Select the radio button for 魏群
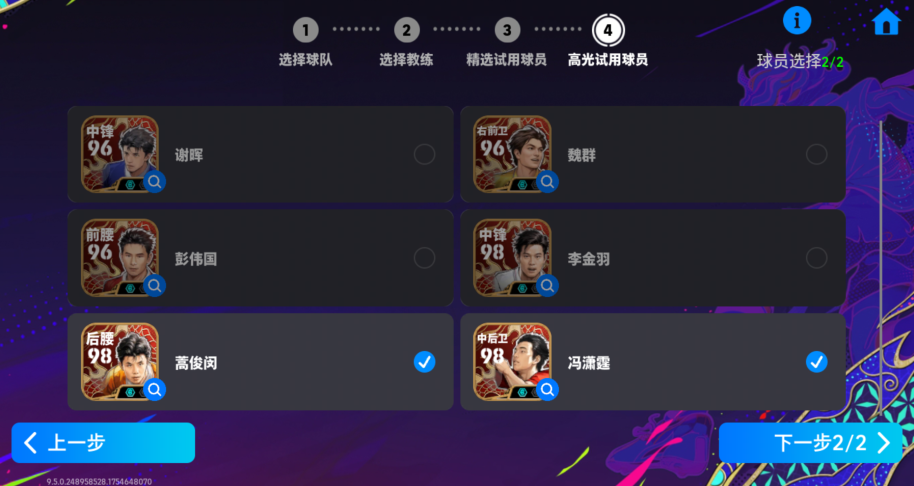The height and width of the screenshot is (486, 914). pyautogui.click(x=817, y=154)
